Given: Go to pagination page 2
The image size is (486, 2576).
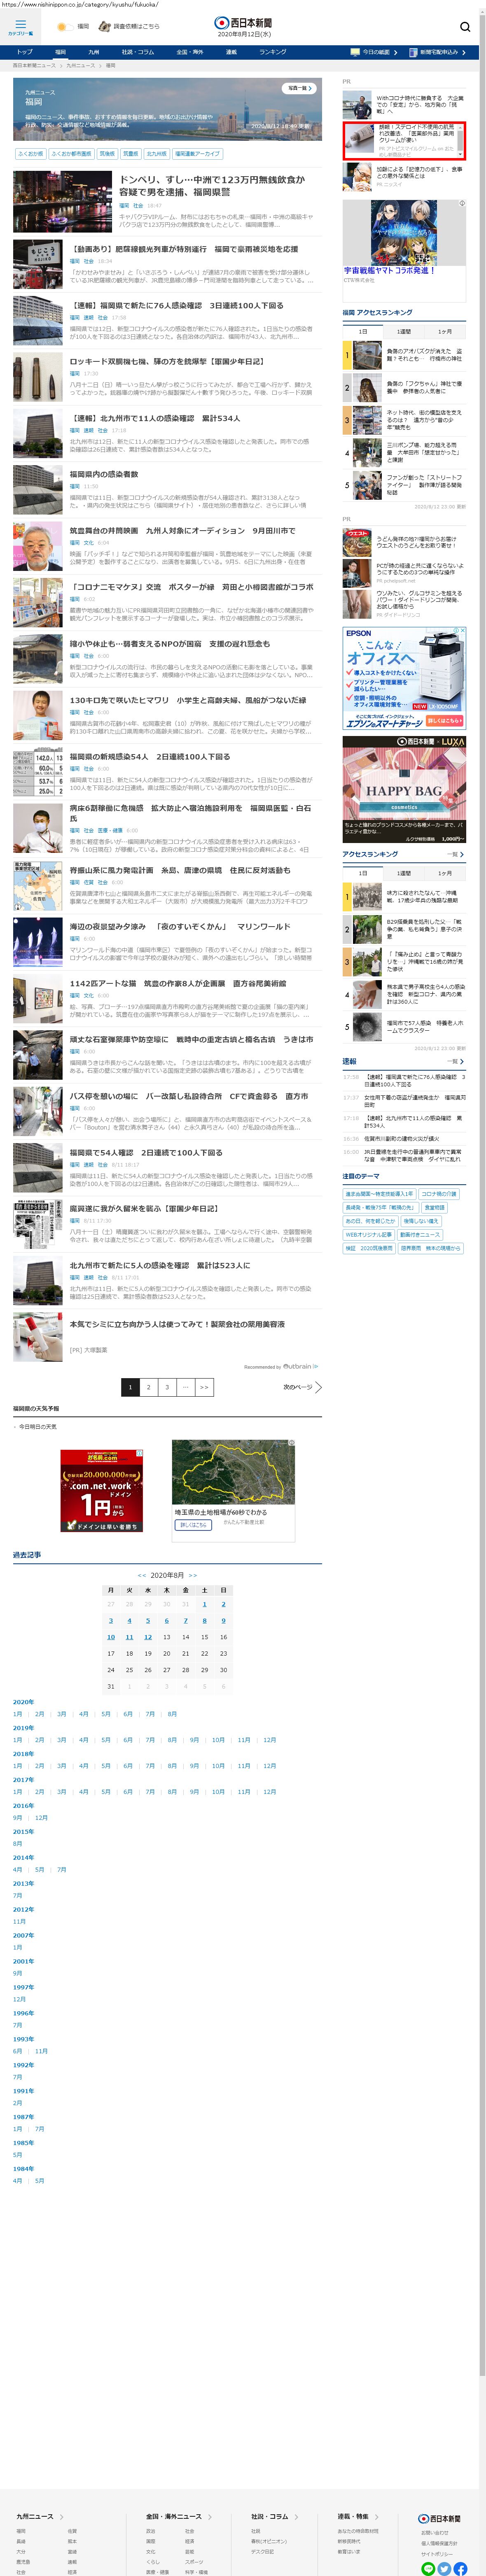Looking at the screenshot, I should tap(148, 1387).
